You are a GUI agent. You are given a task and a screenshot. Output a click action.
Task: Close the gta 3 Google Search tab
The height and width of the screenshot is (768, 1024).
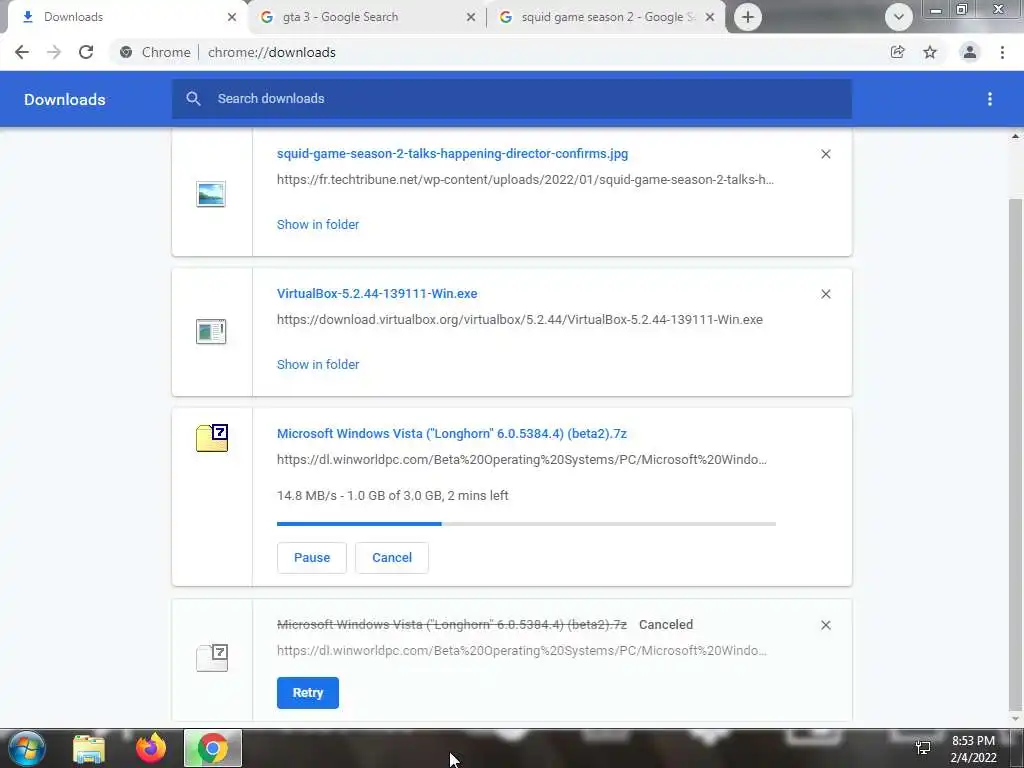[471, 18]
